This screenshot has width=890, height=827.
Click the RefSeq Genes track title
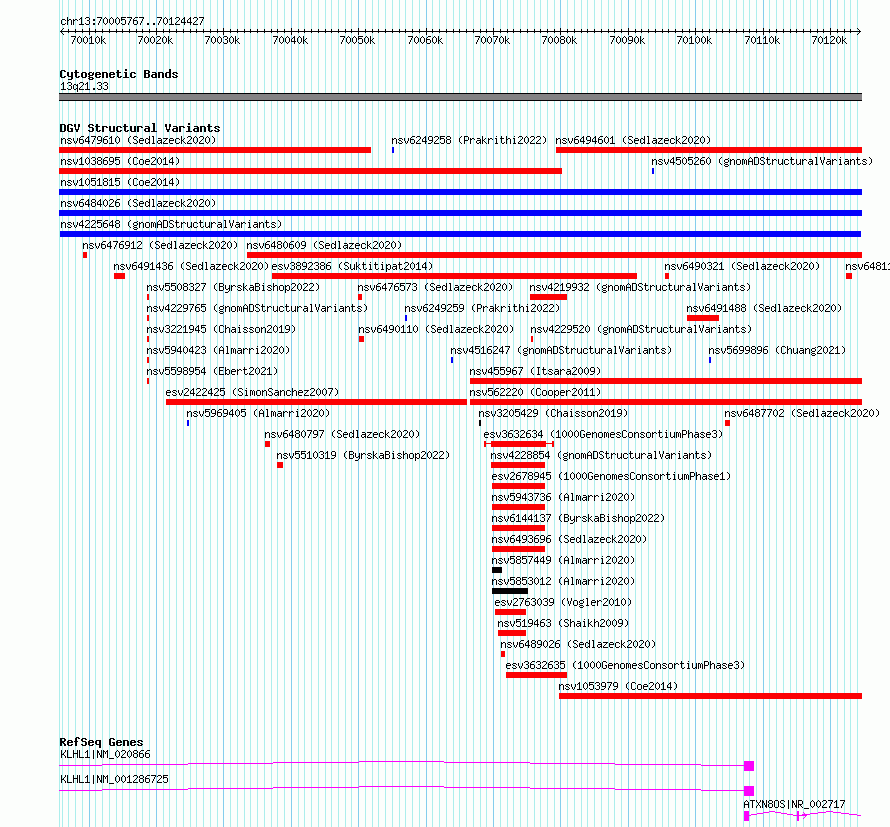click(x=101, y=742)
